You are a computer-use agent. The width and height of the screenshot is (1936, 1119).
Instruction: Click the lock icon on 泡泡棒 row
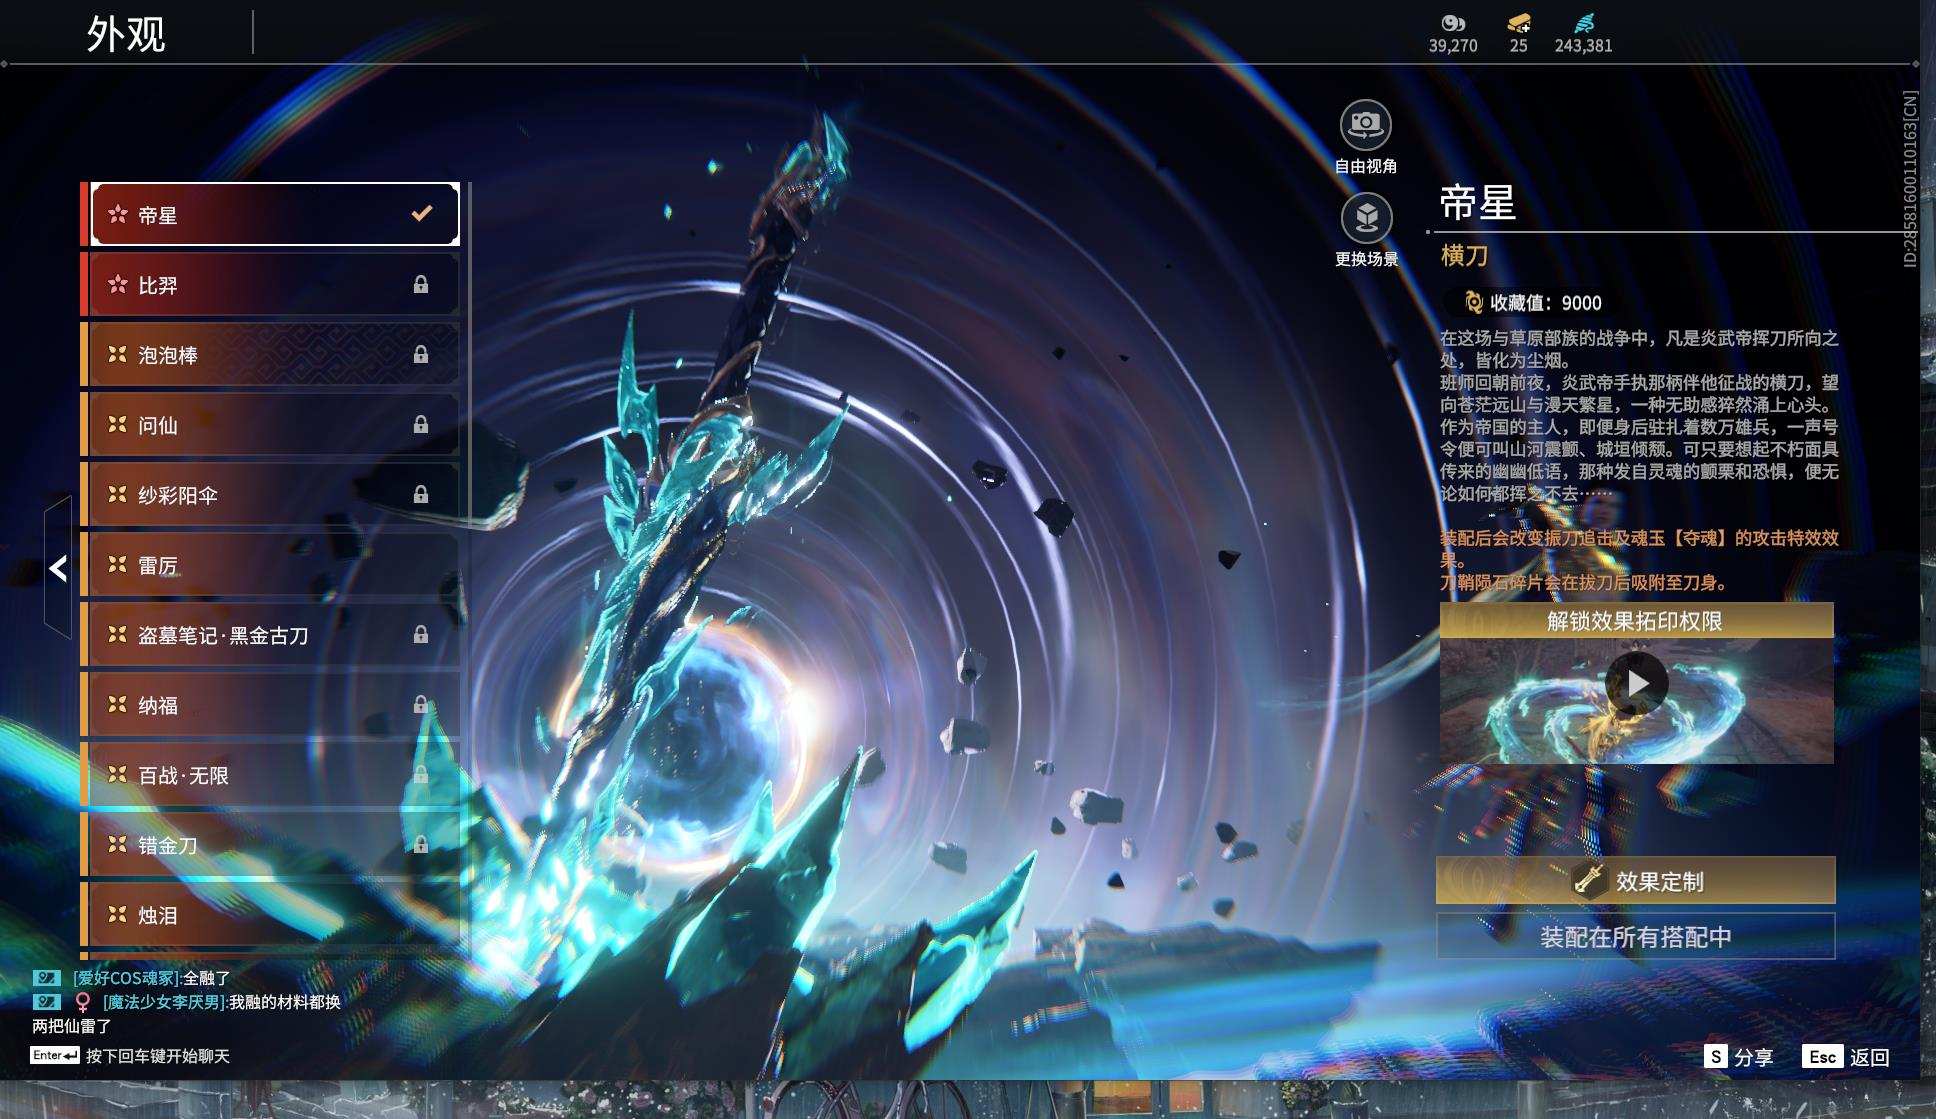421,355
